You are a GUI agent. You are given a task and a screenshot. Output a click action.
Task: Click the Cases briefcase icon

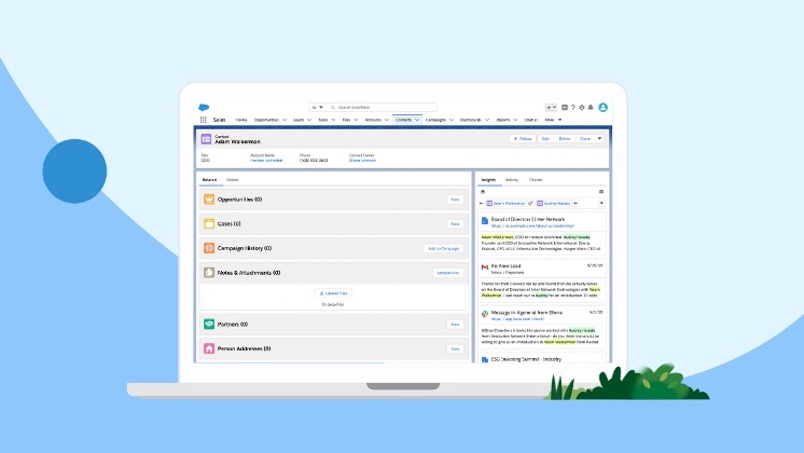(x=209, y=224)
